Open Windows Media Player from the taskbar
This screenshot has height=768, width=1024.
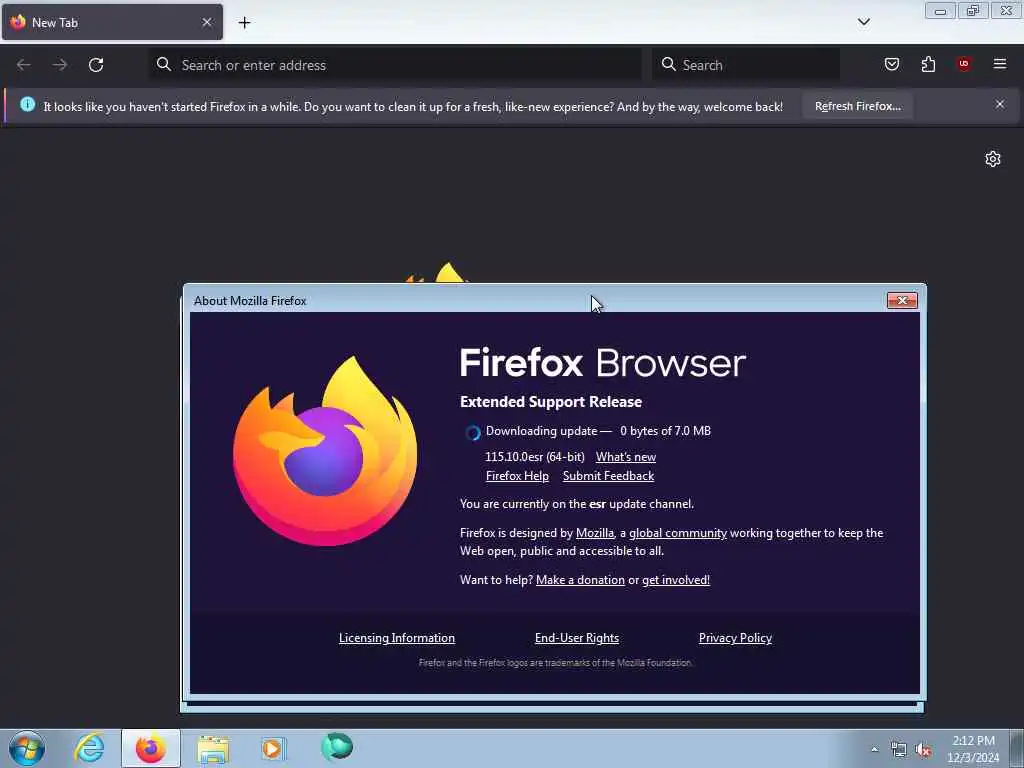click(x=273, y=748)
